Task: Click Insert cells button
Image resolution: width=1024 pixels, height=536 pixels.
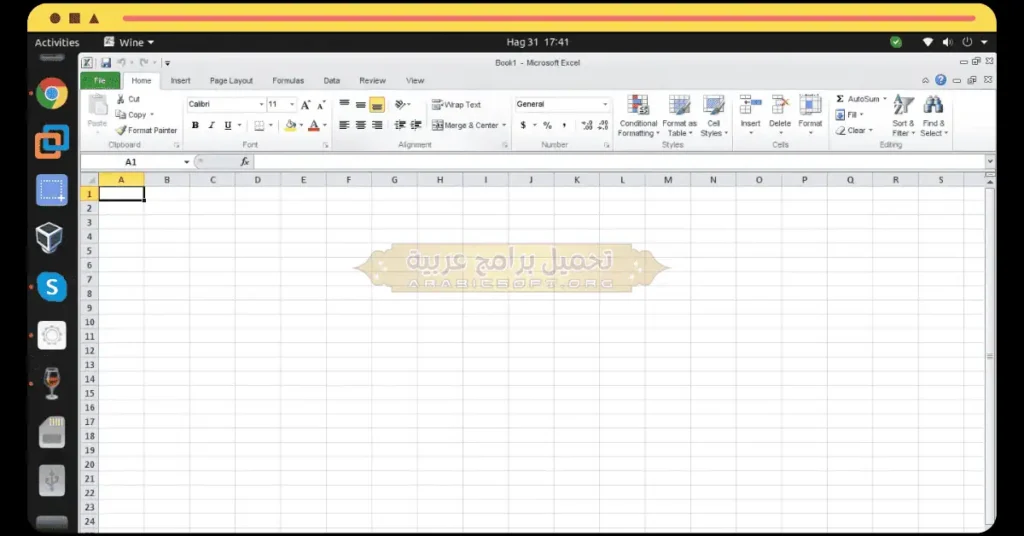Action: coord(750,115)
